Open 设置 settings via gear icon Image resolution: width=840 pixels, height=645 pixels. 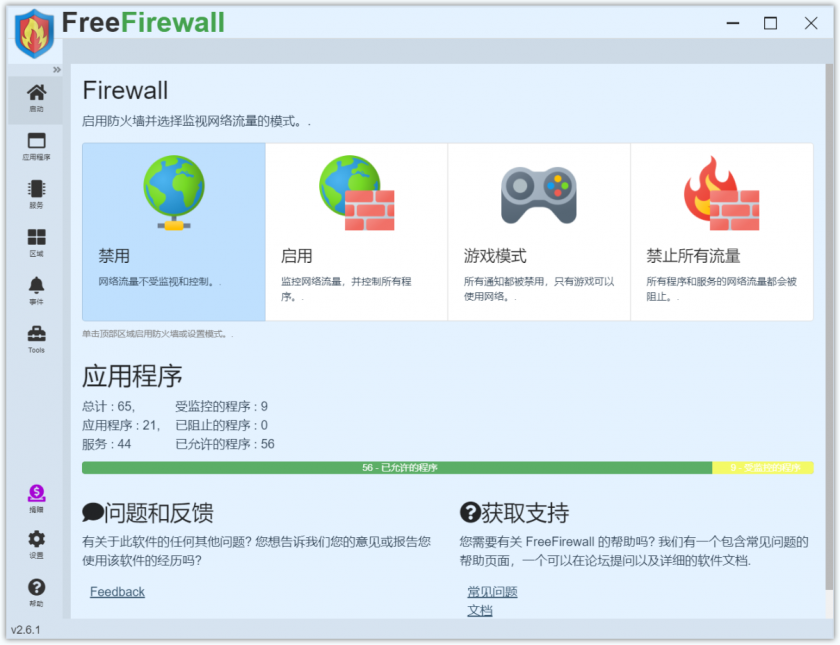(36, 540)
